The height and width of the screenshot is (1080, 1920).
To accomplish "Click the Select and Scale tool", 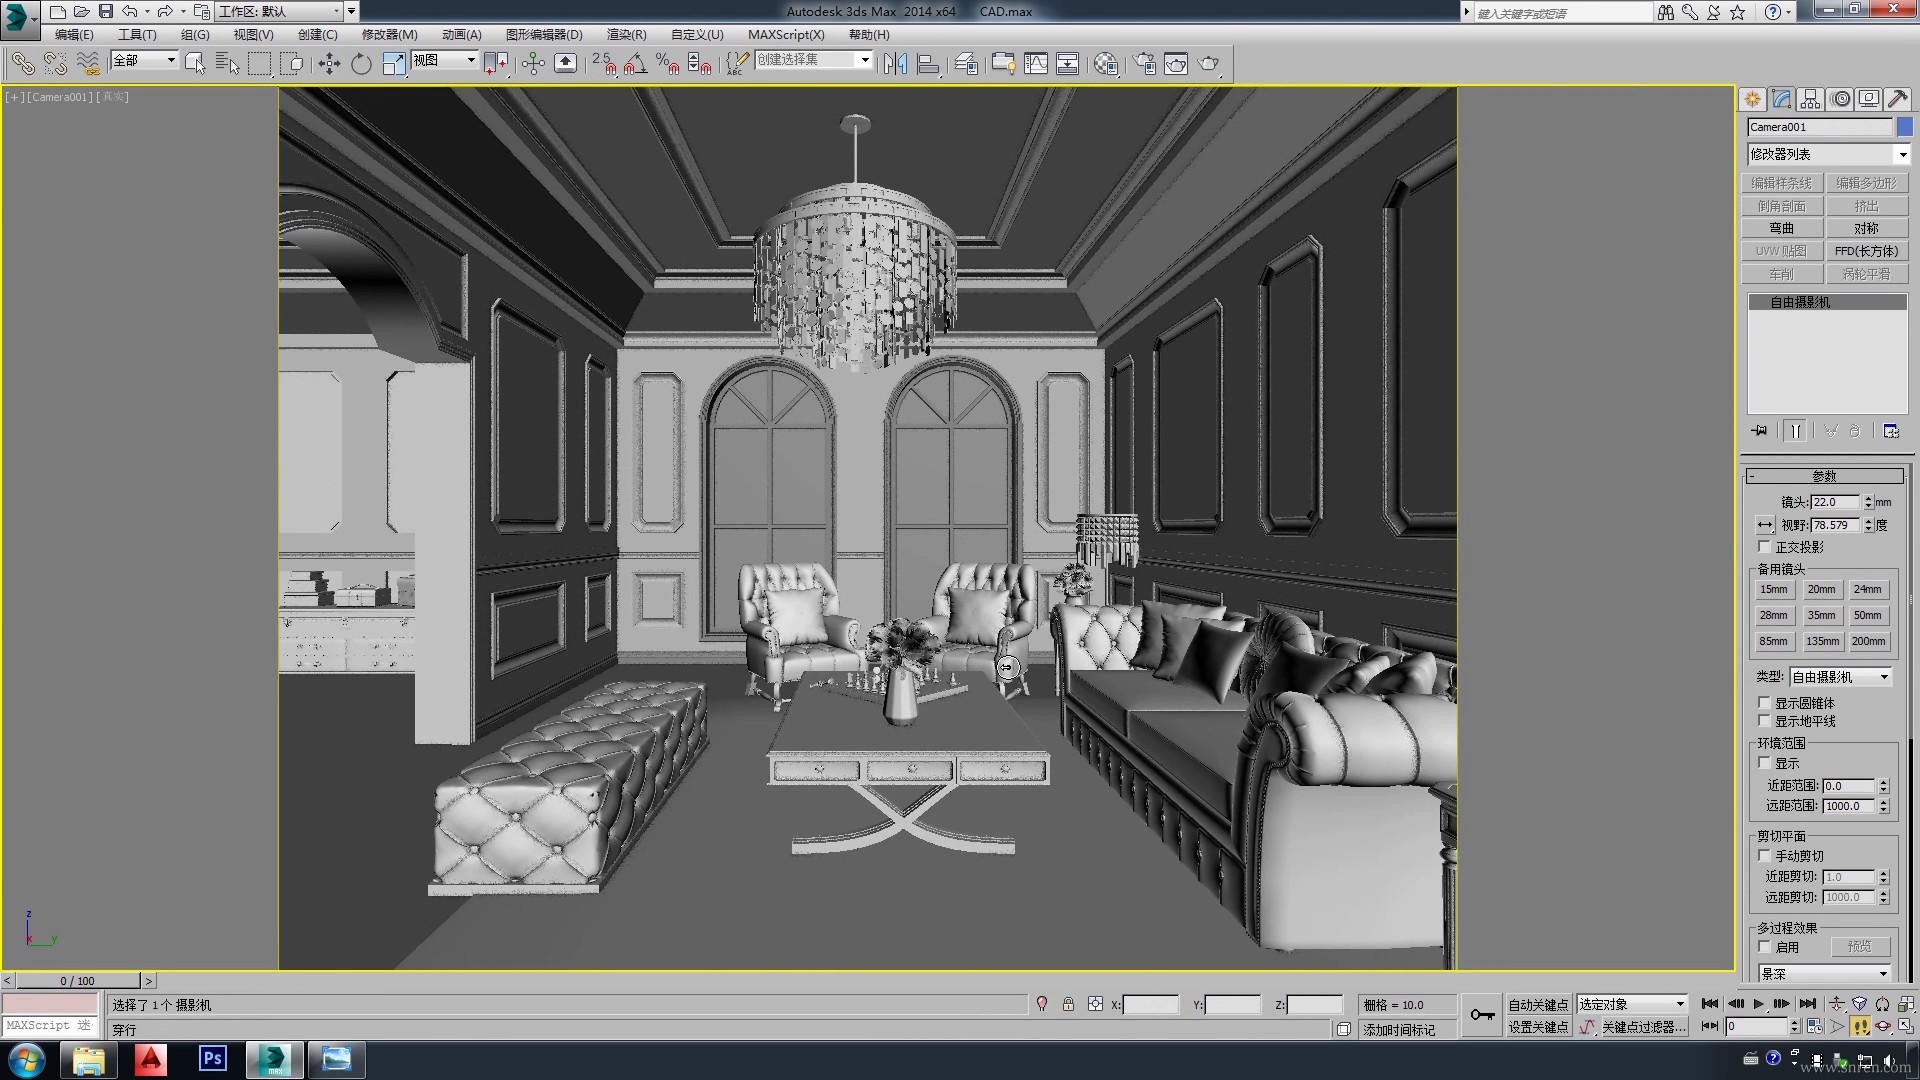I will pyautogui.click(x=393, y=64).
